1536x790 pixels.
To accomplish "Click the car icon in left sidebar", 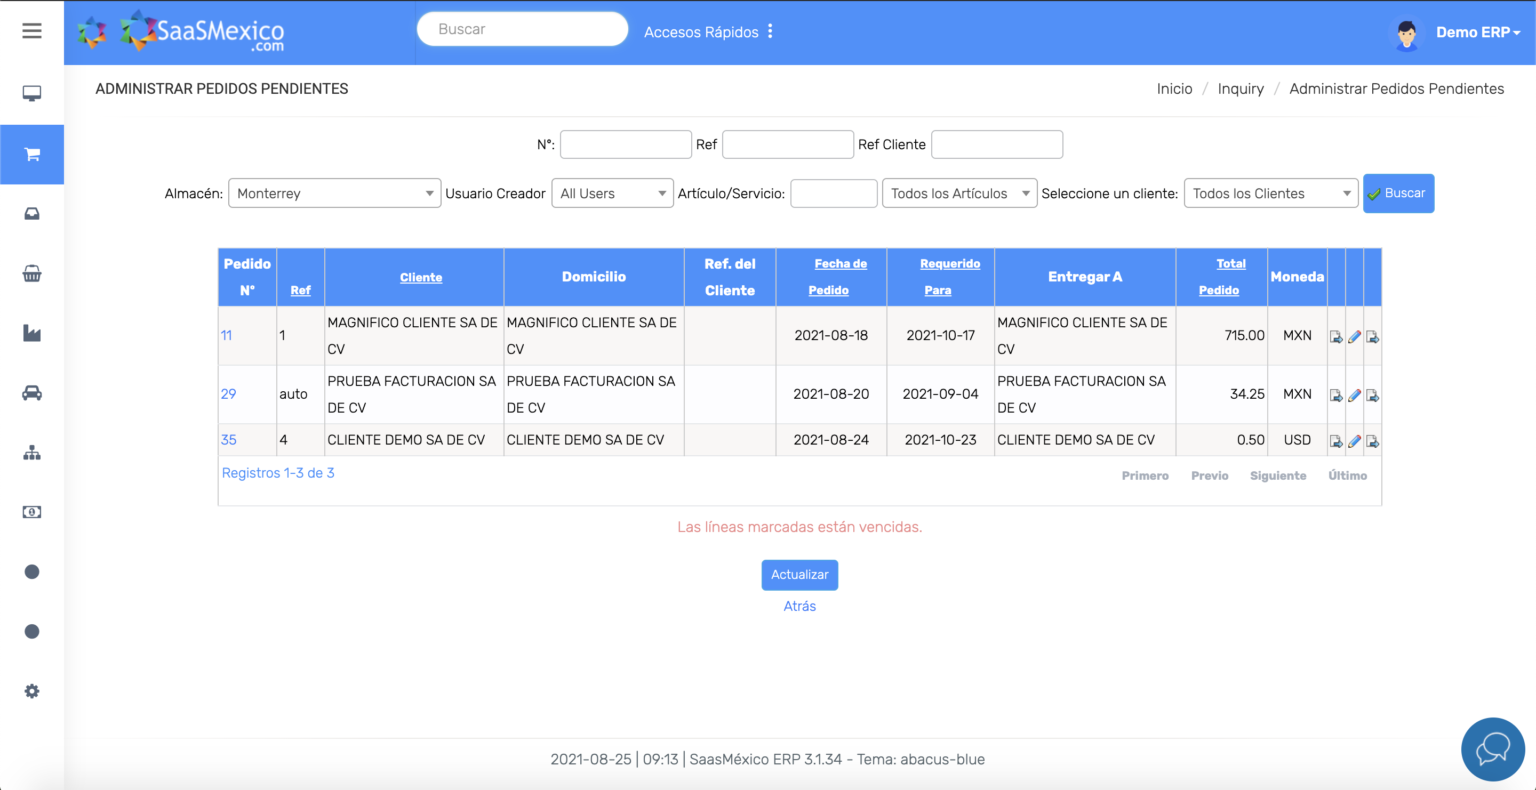I will tap(32, 393).
